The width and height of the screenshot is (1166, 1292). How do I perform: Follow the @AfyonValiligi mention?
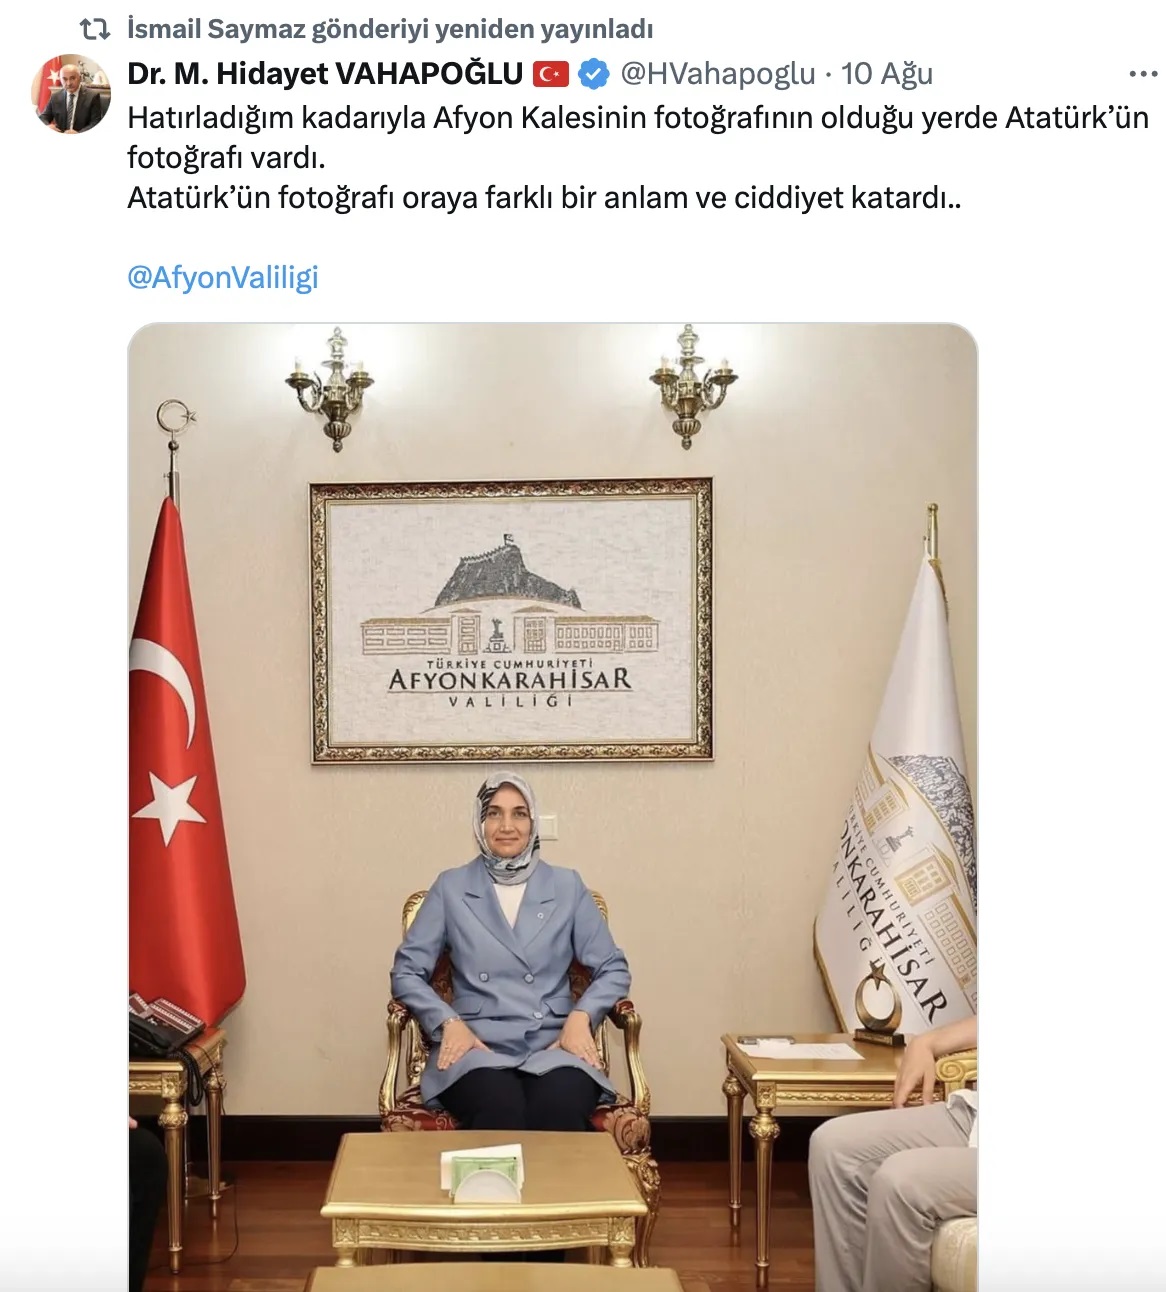222,277
